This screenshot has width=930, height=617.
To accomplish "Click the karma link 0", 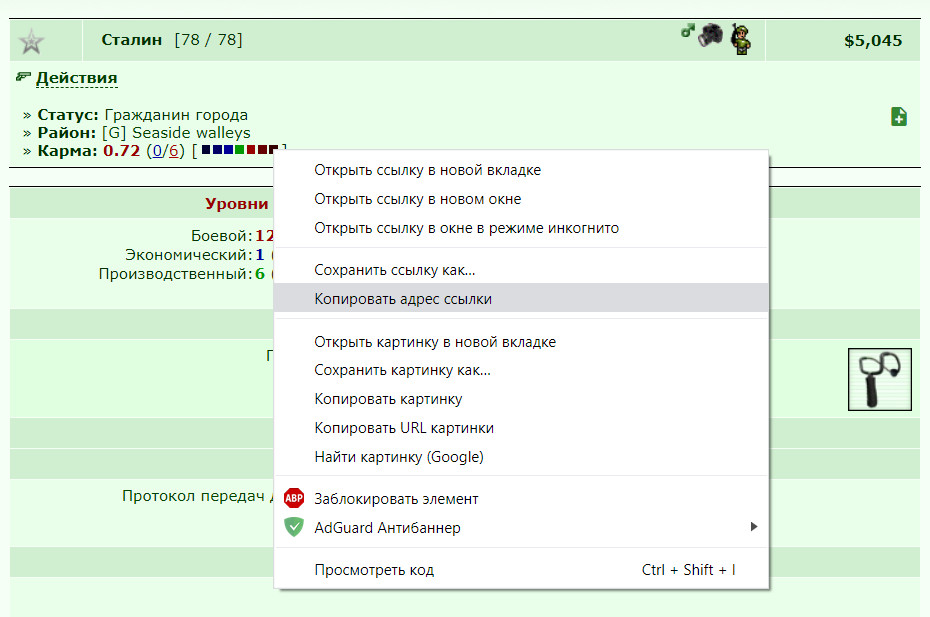I will click(157, 151).
